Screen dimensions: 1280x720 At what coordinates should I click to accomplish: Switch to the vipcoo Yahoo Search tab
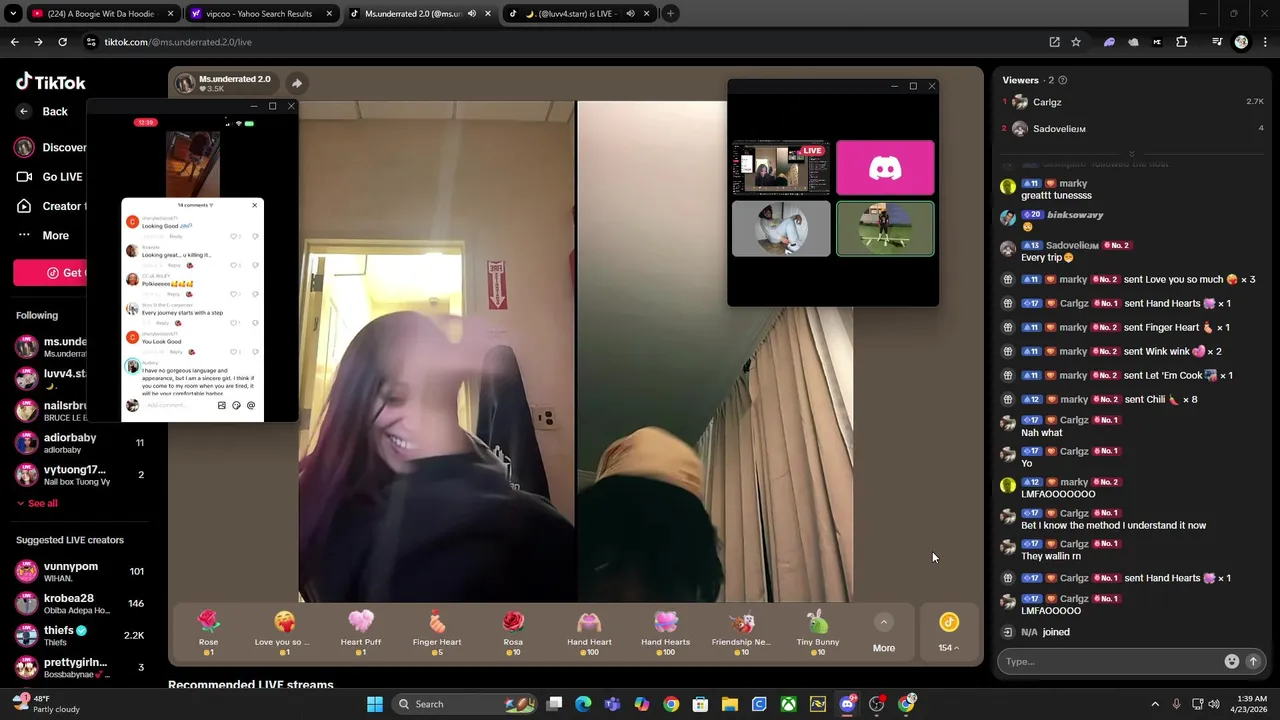pyautogui.click(x=263, y=14)
